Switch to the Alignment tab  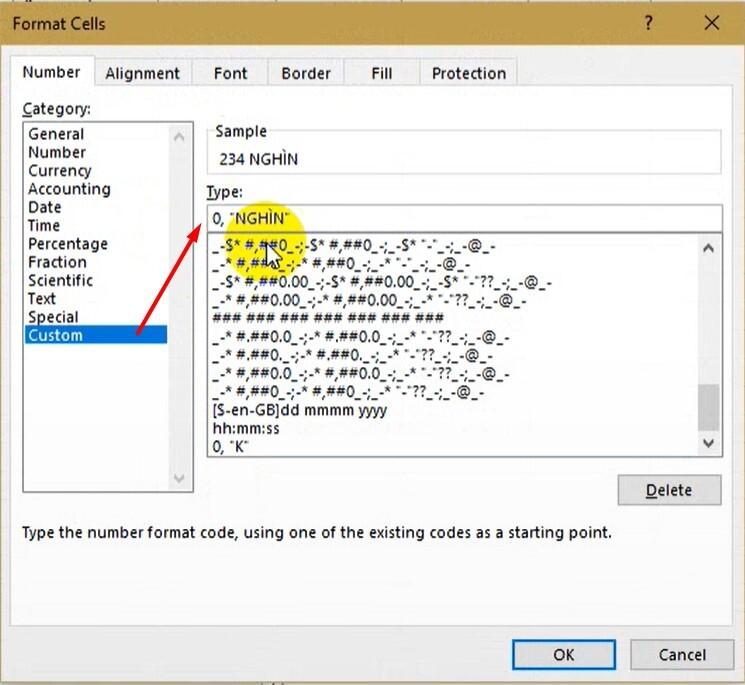click(x=143, y=73)
